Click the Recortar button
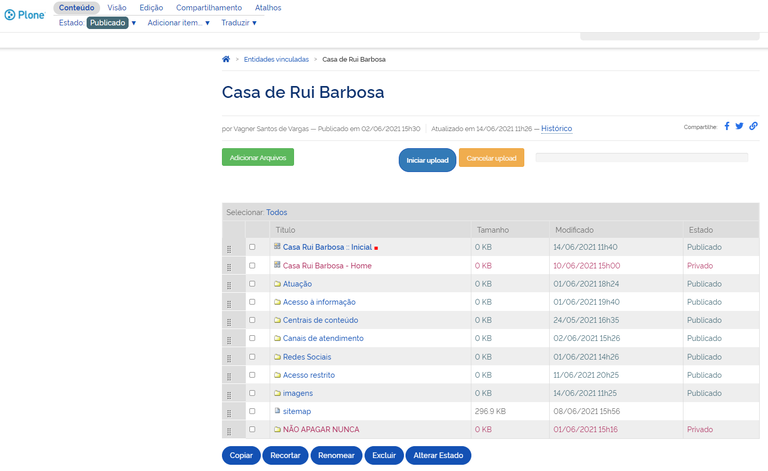The height and width of the screenshot is (471, 768). (285, 455)
